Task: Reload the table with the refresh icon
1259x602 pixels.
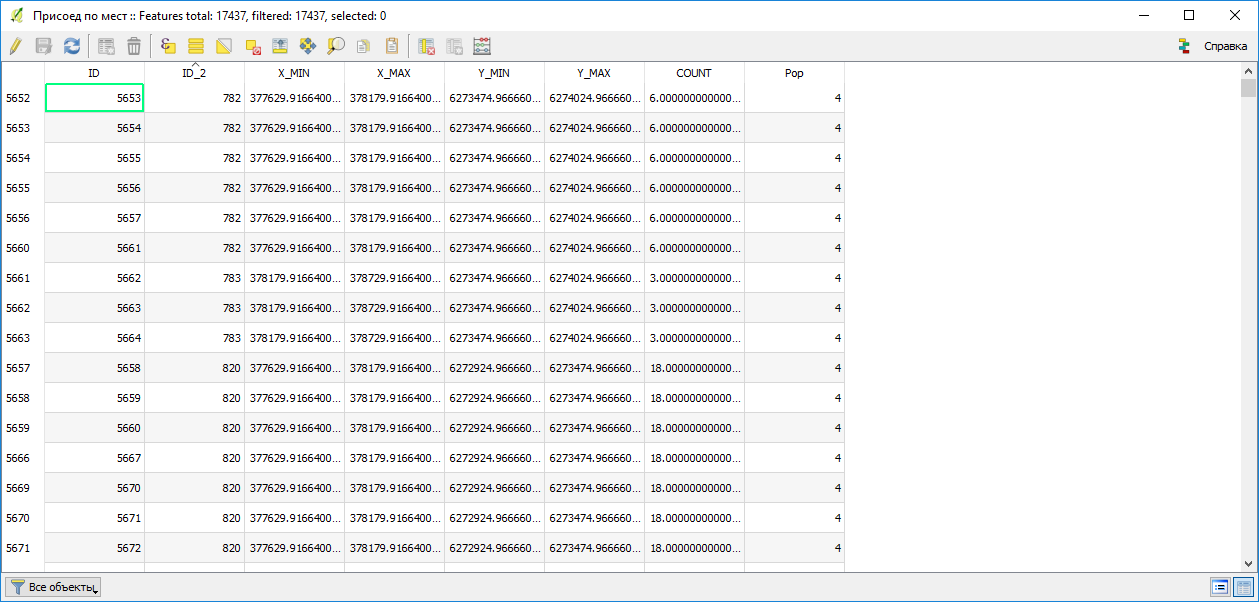Action: click(72, 46)
